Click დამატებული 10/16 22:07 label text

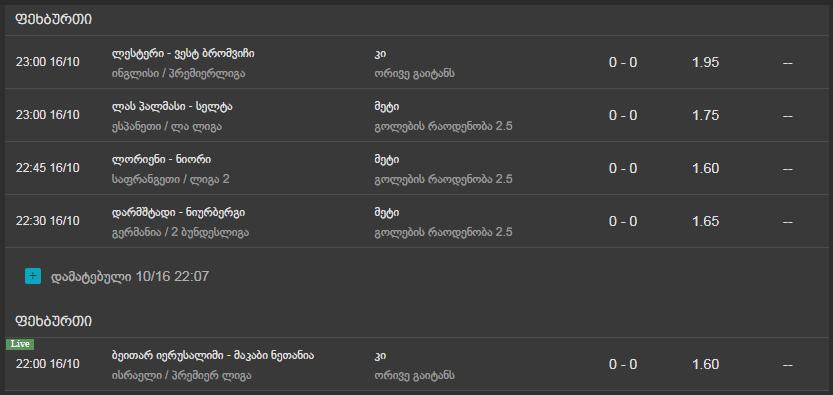click(130, 276)
